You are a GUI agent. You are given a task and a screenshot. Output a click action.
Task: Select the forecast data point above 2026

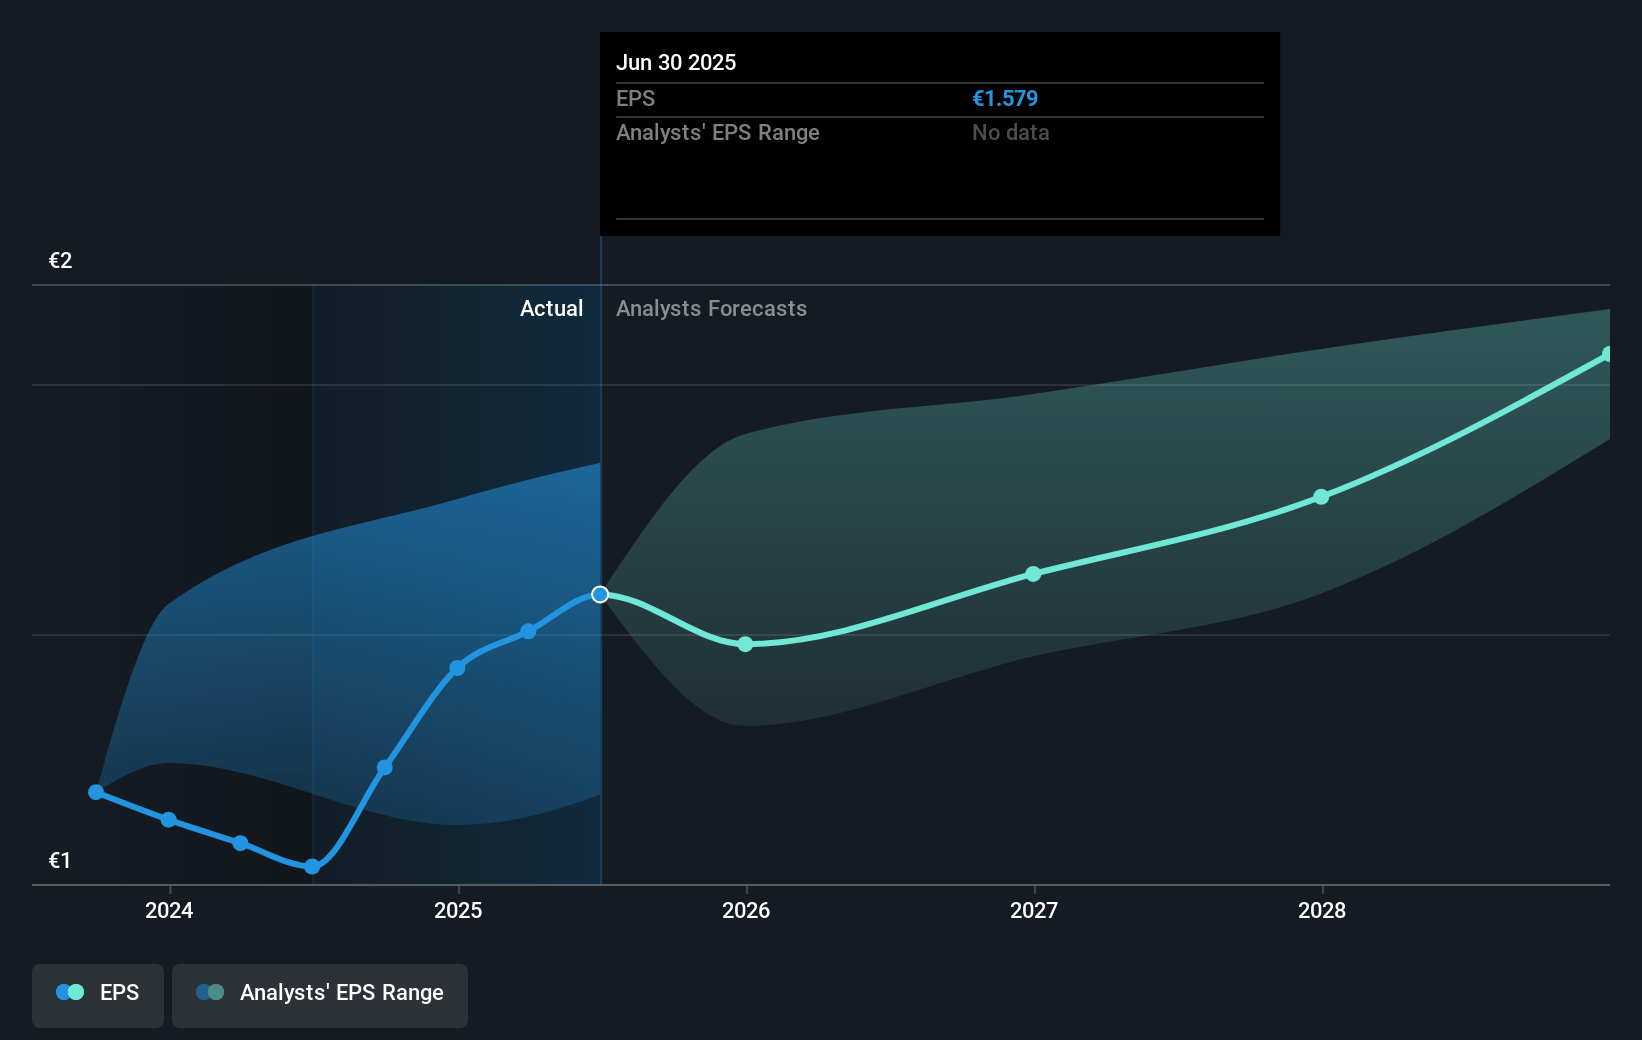coord(745,644)
